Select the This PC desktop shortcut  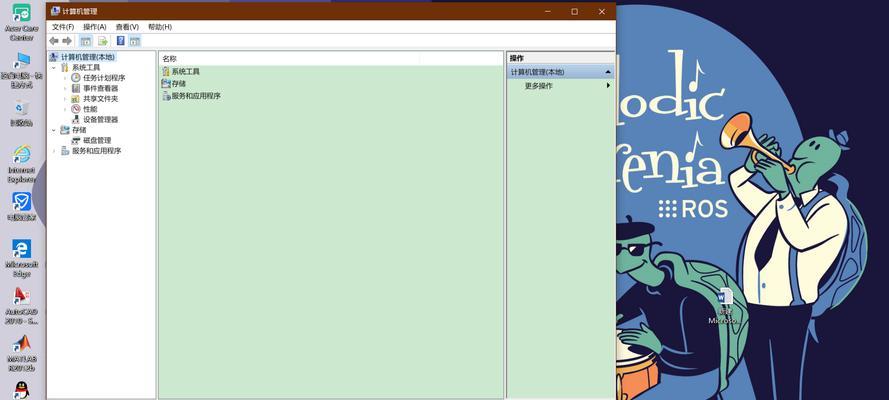click(22, 70)
